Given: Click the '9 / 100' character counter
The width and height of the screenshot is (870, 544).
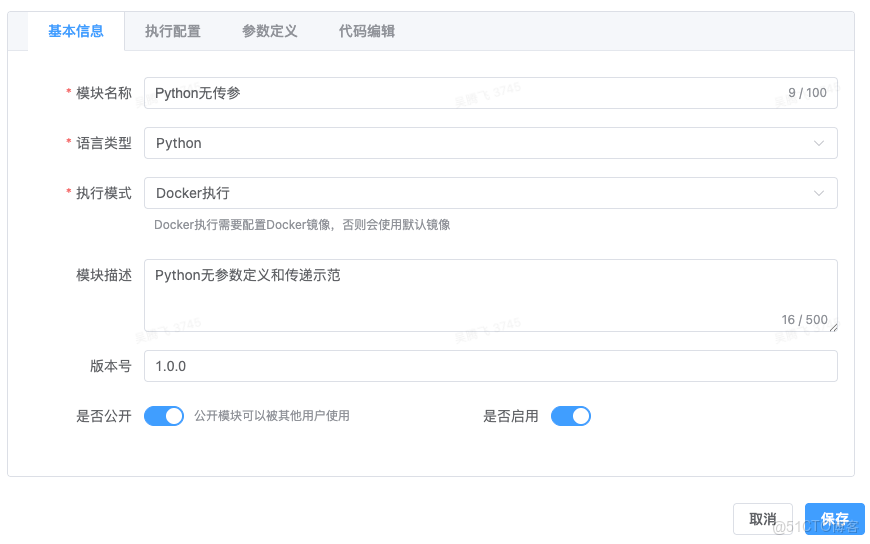Looking at the screenshot, I should [807, 93].
